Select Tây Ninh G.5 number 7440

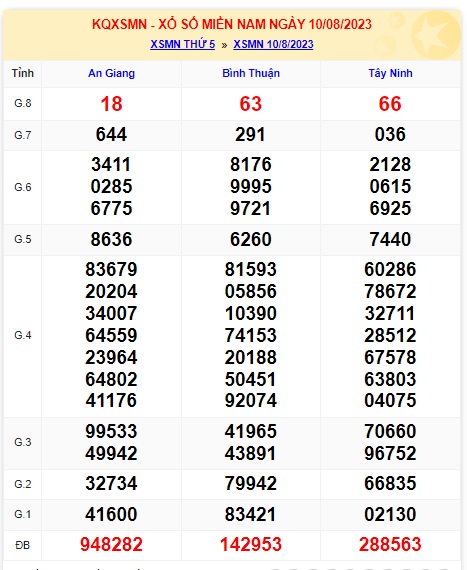pyautogui.click(x=390, y=239)
